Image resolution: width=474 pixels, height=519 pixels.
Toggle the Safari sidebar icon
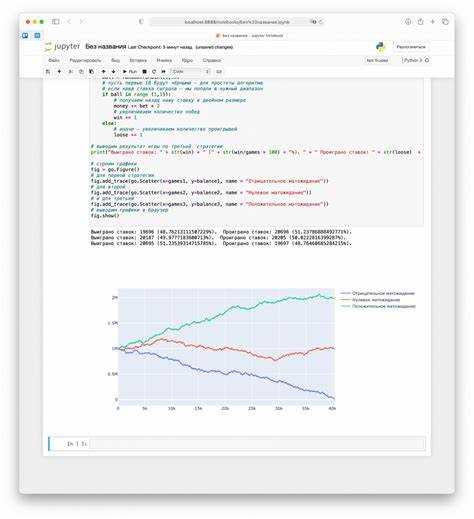tap(56, 22)
